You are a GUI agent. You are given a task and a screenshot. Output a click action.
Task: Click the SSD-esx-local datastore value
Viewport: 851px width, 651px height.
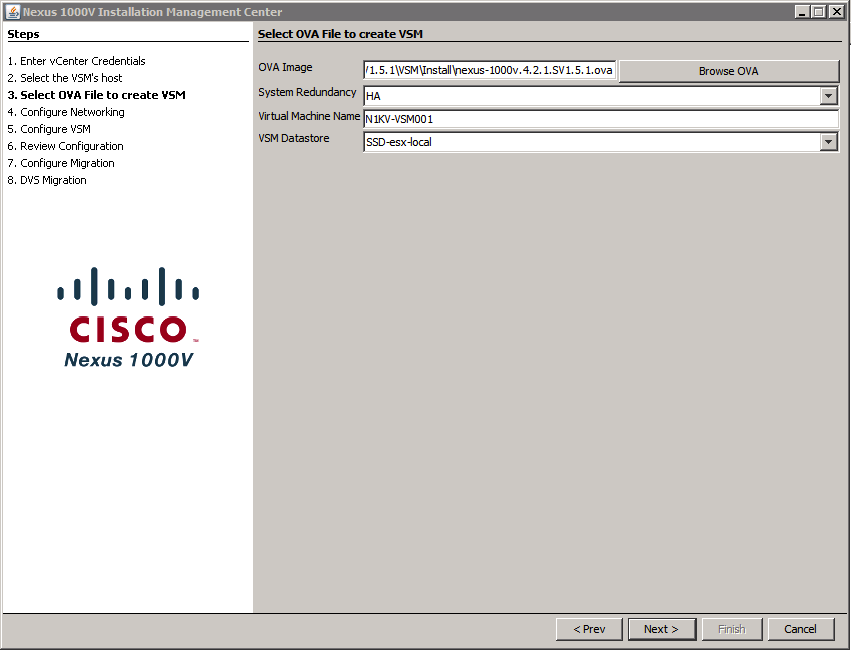[399, 142]
